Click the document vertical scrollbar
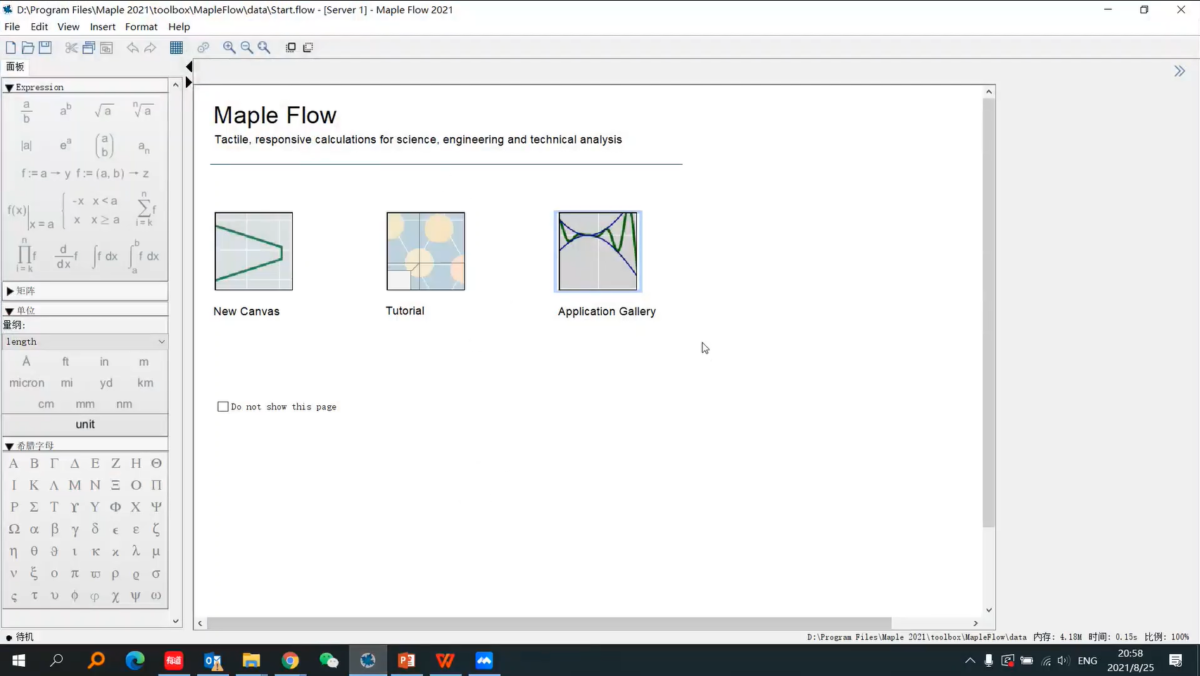This screenshot has width=1200, height=676. pyautogui.click(x=989, y=312)
